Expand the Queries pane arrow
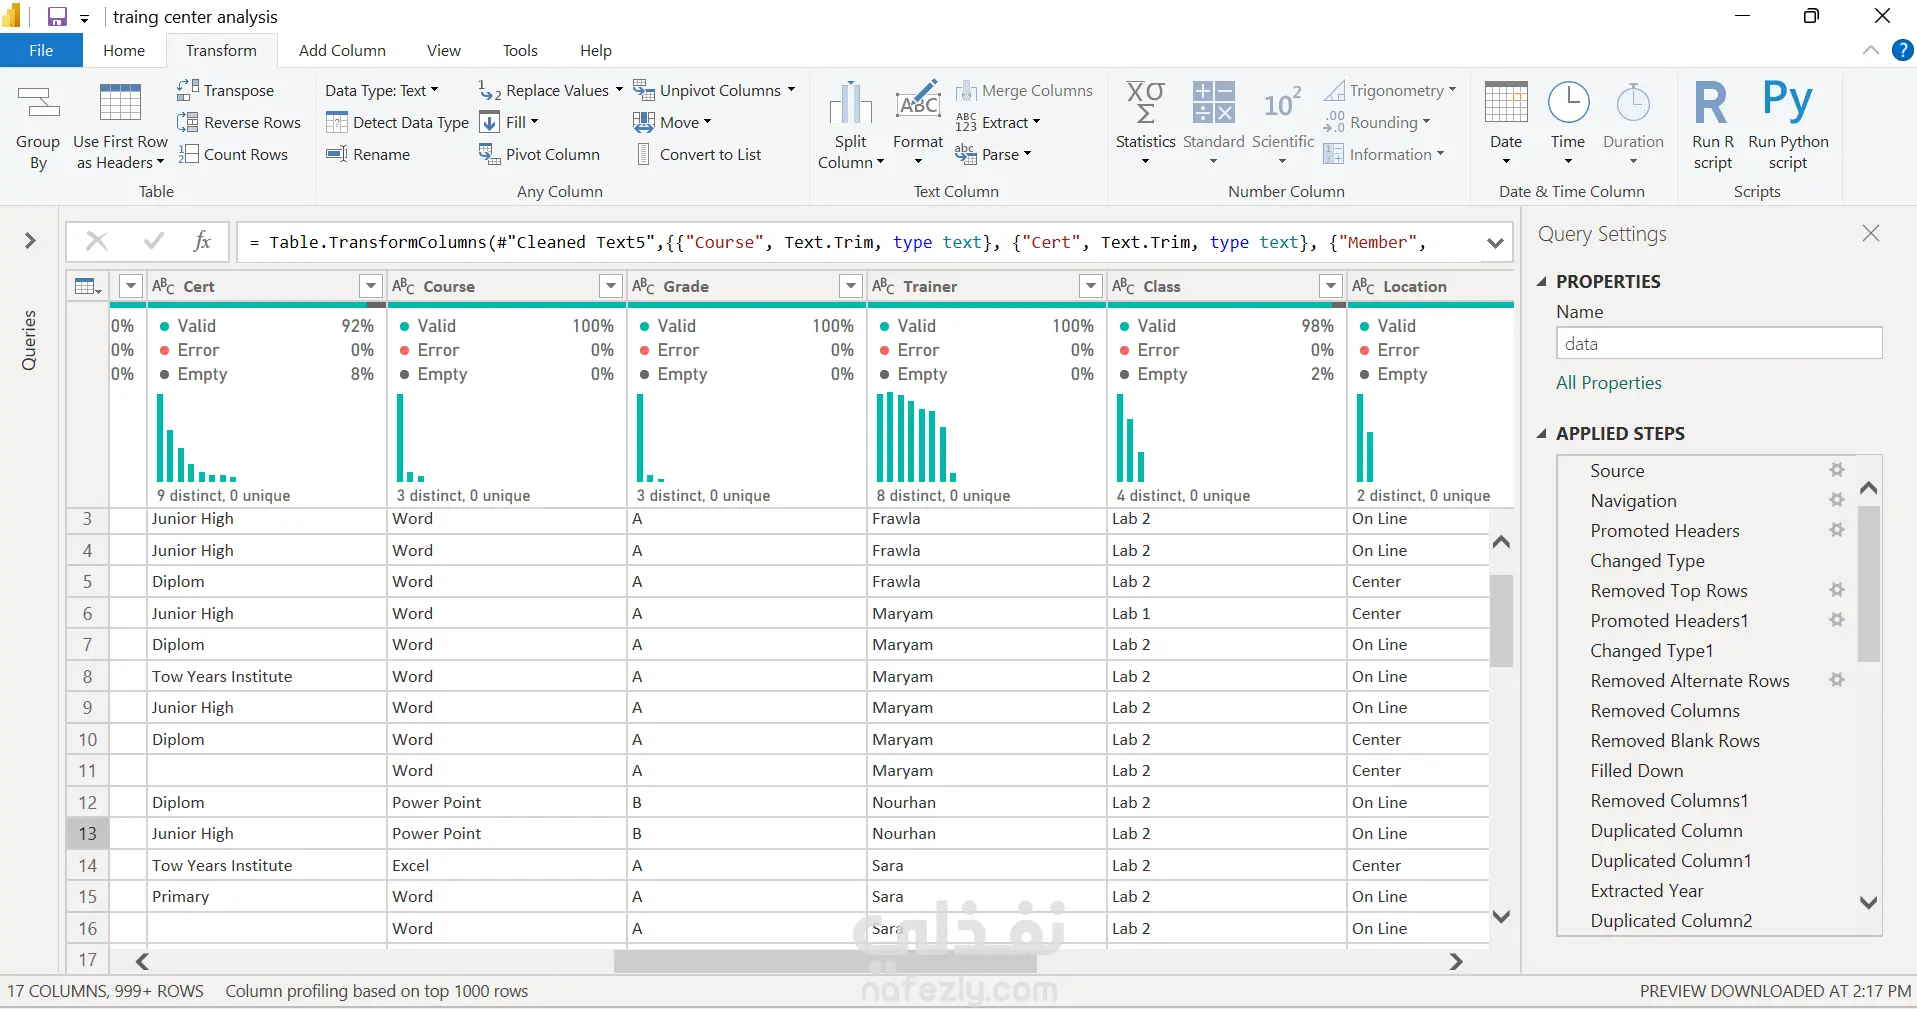The width and height of the screenshot is (1917, 1009). click(30, 240)
